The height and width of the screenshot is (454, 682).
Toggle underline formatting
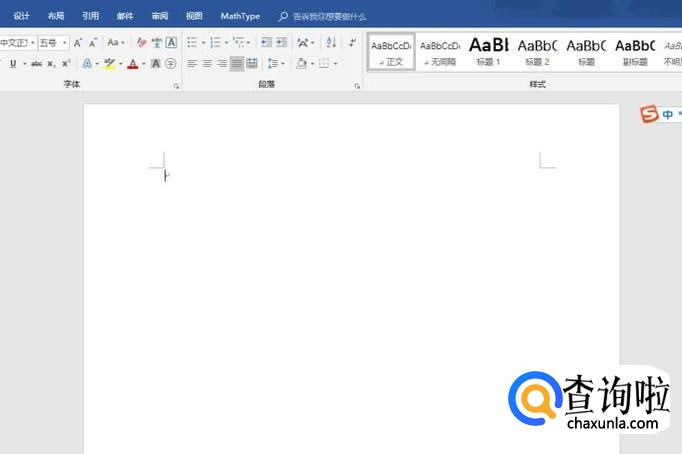click(13, 64)
